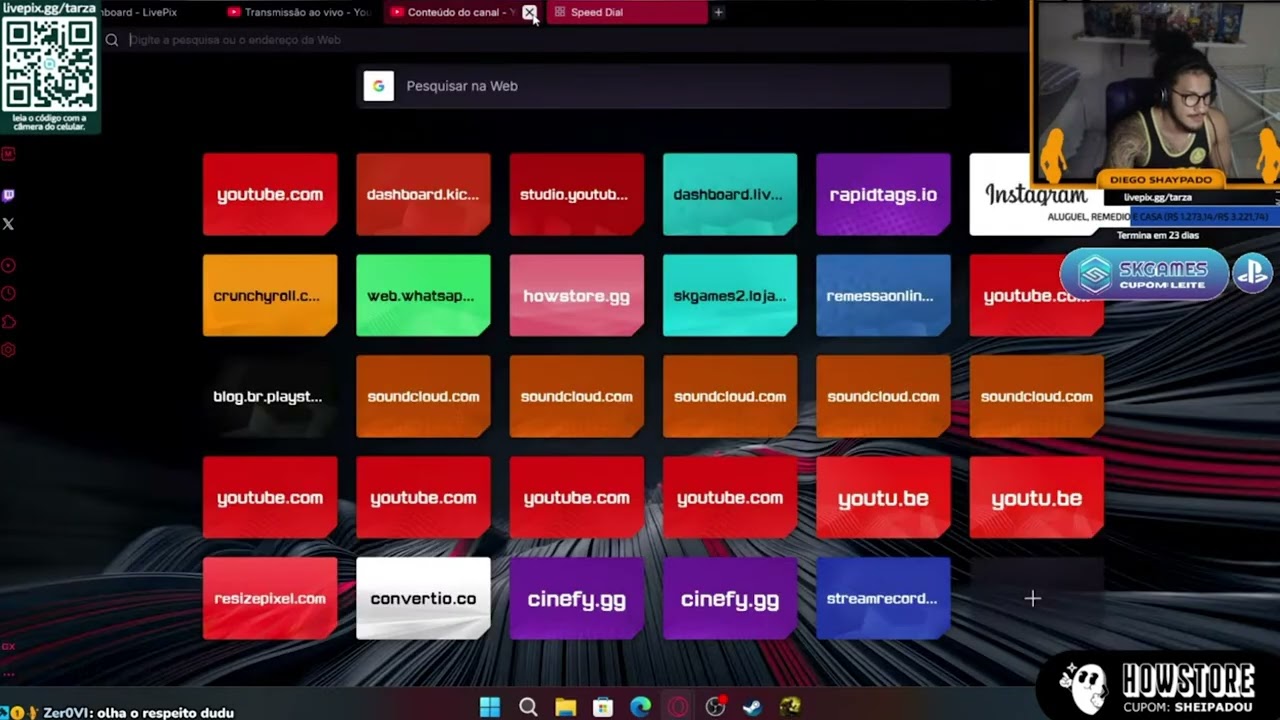Open sidebar three-dots setup menu
This screenshot has height=720, width=1280.
(8, 674)
